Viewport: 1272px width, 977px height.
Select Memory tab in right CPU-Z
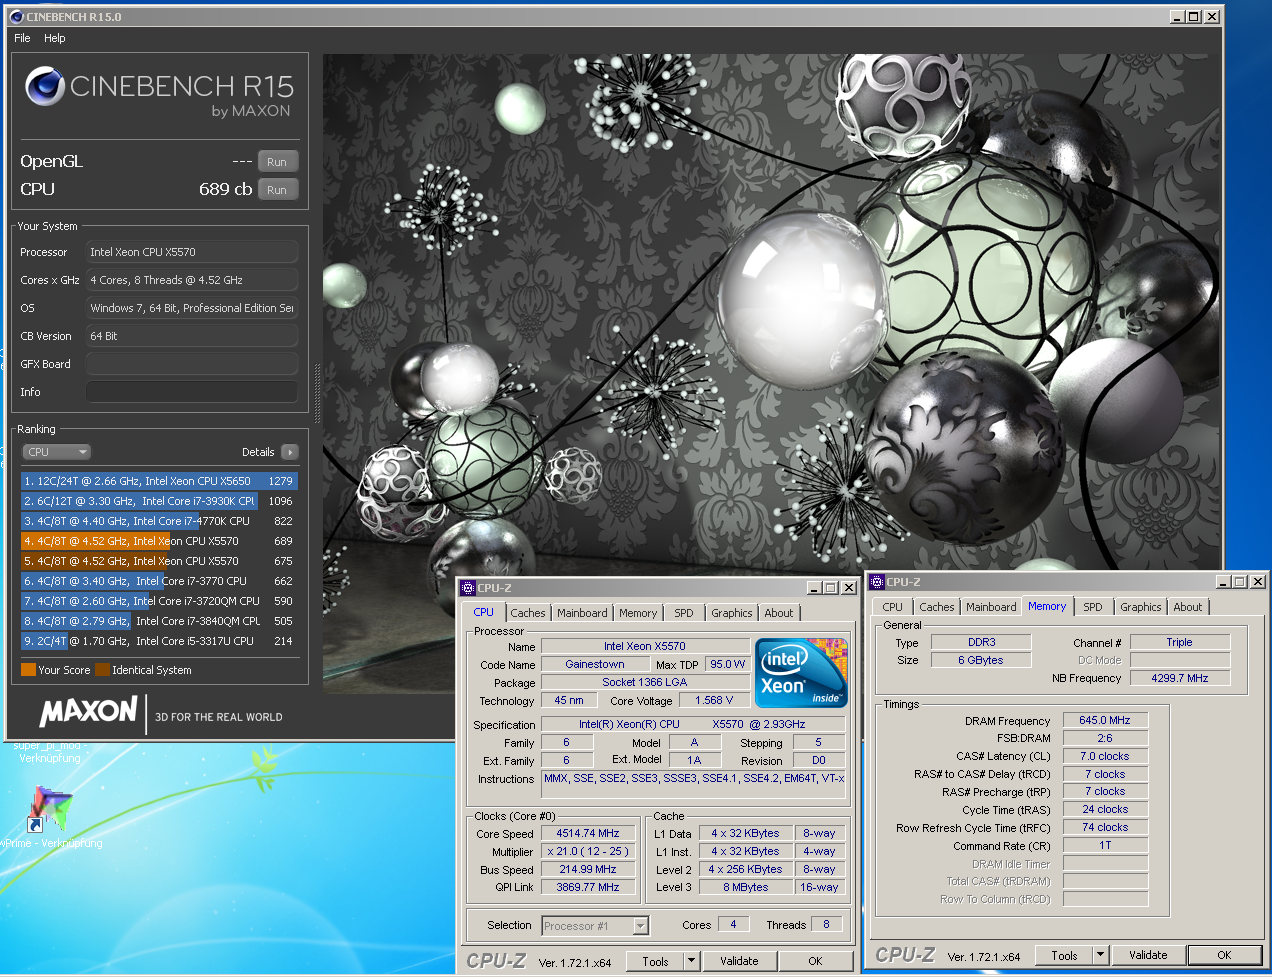[1047, 606]
